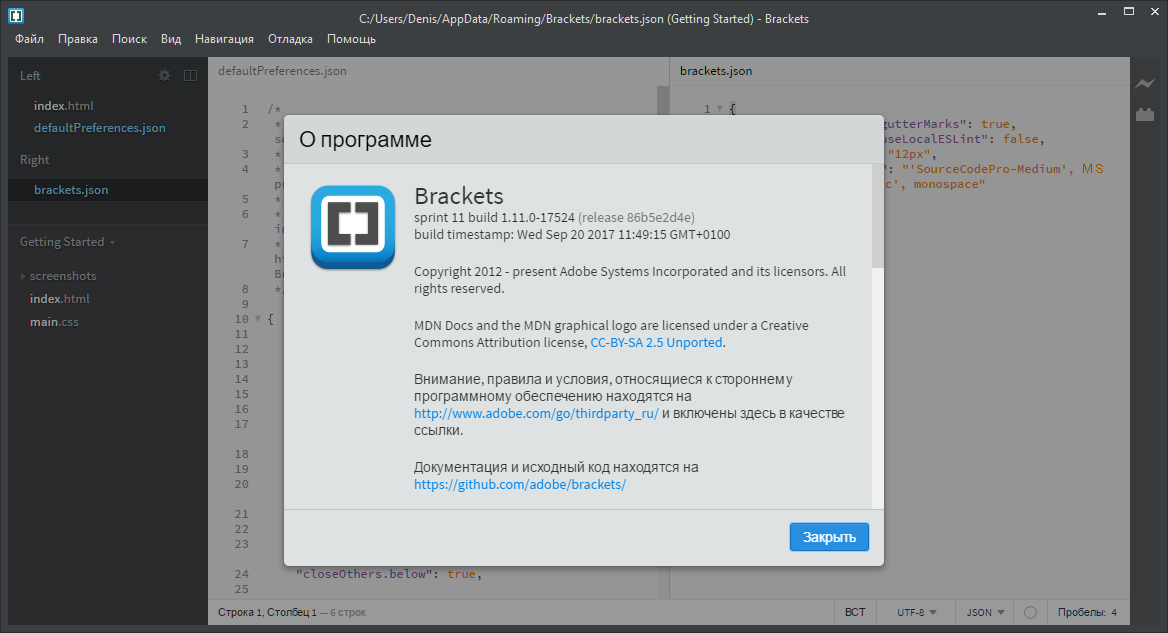Open the Отладка menu
This screenshot has width=1168, height=633.
[x=291, y=39]
